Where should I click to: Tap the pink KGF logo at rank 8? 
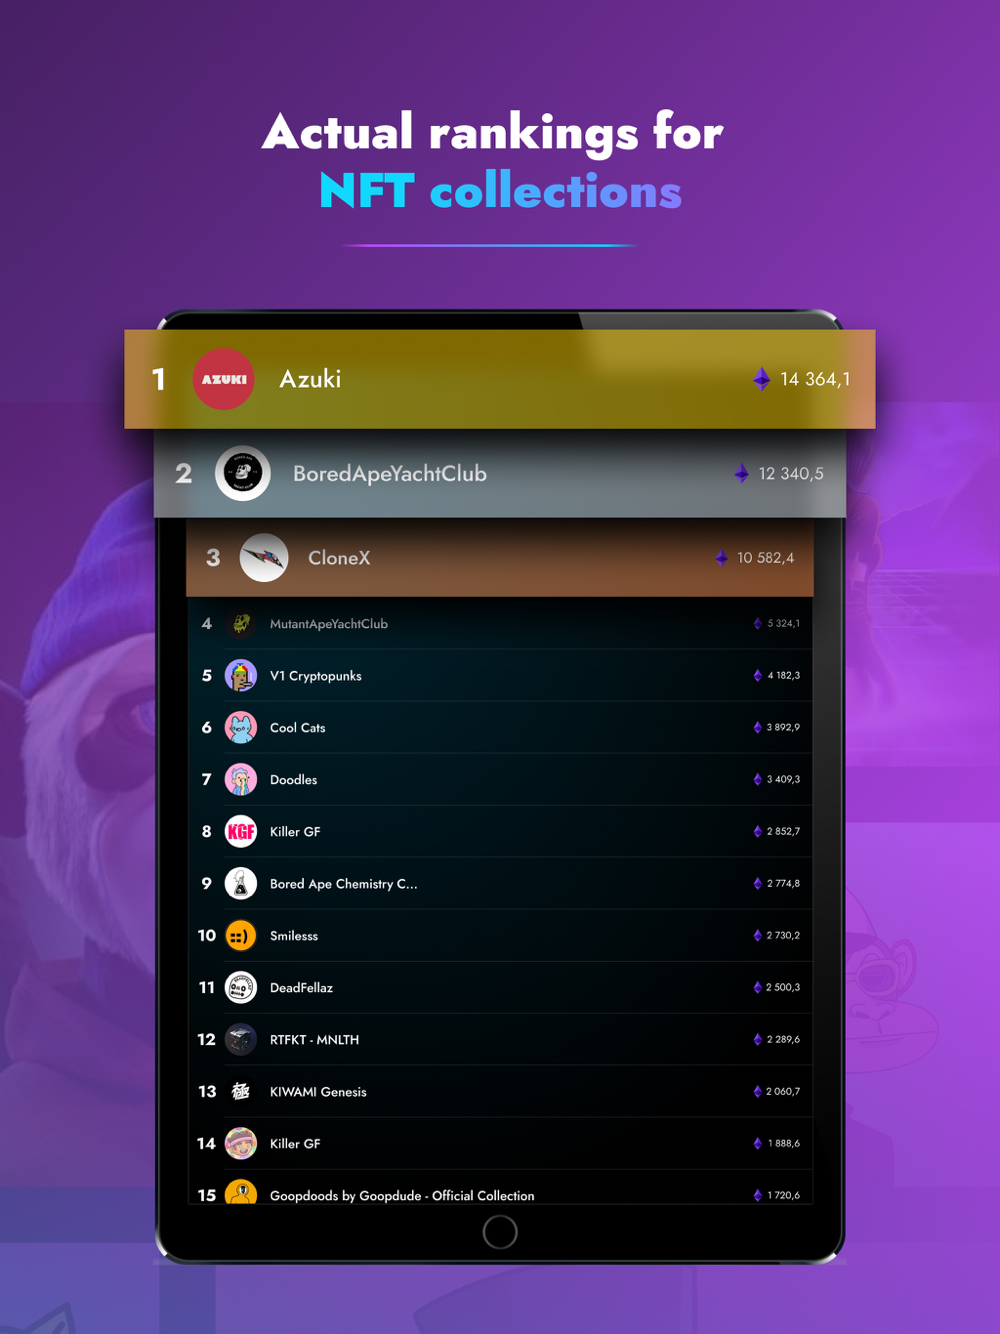pyautogui.click(x=241, y=832)
